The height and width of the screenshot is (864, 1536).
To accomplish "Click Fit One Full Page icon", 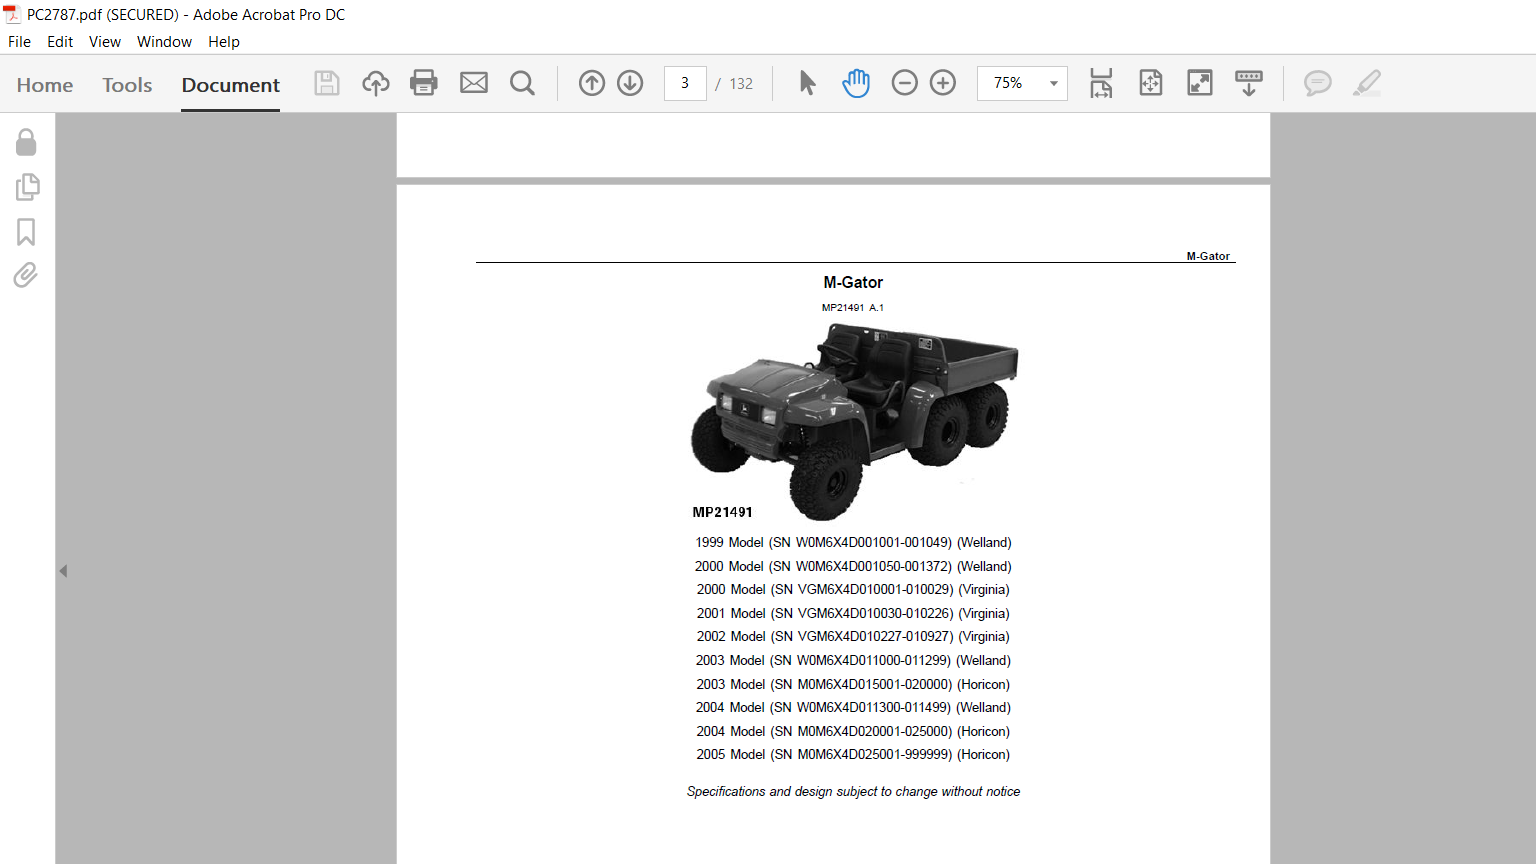I will [1151, 83].
